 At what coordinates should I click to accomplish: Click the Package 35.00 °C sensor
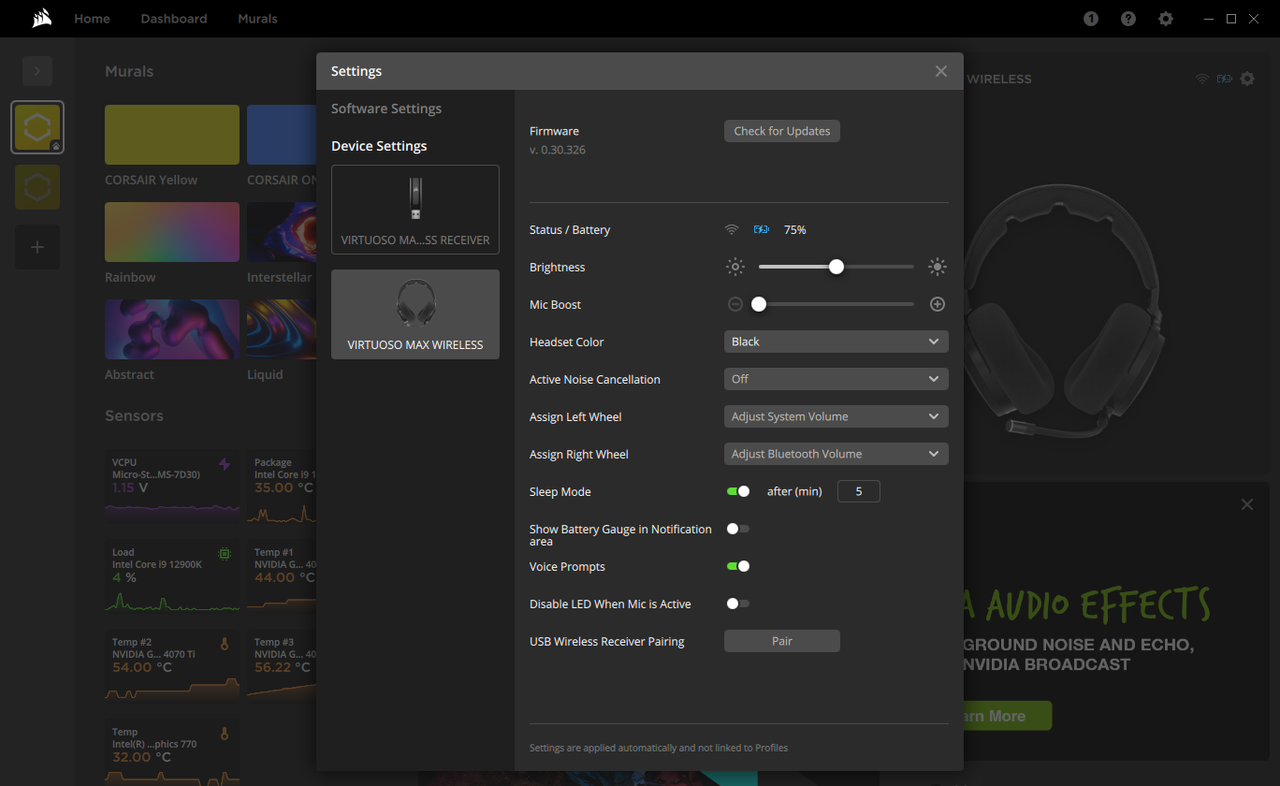point(282,487)
